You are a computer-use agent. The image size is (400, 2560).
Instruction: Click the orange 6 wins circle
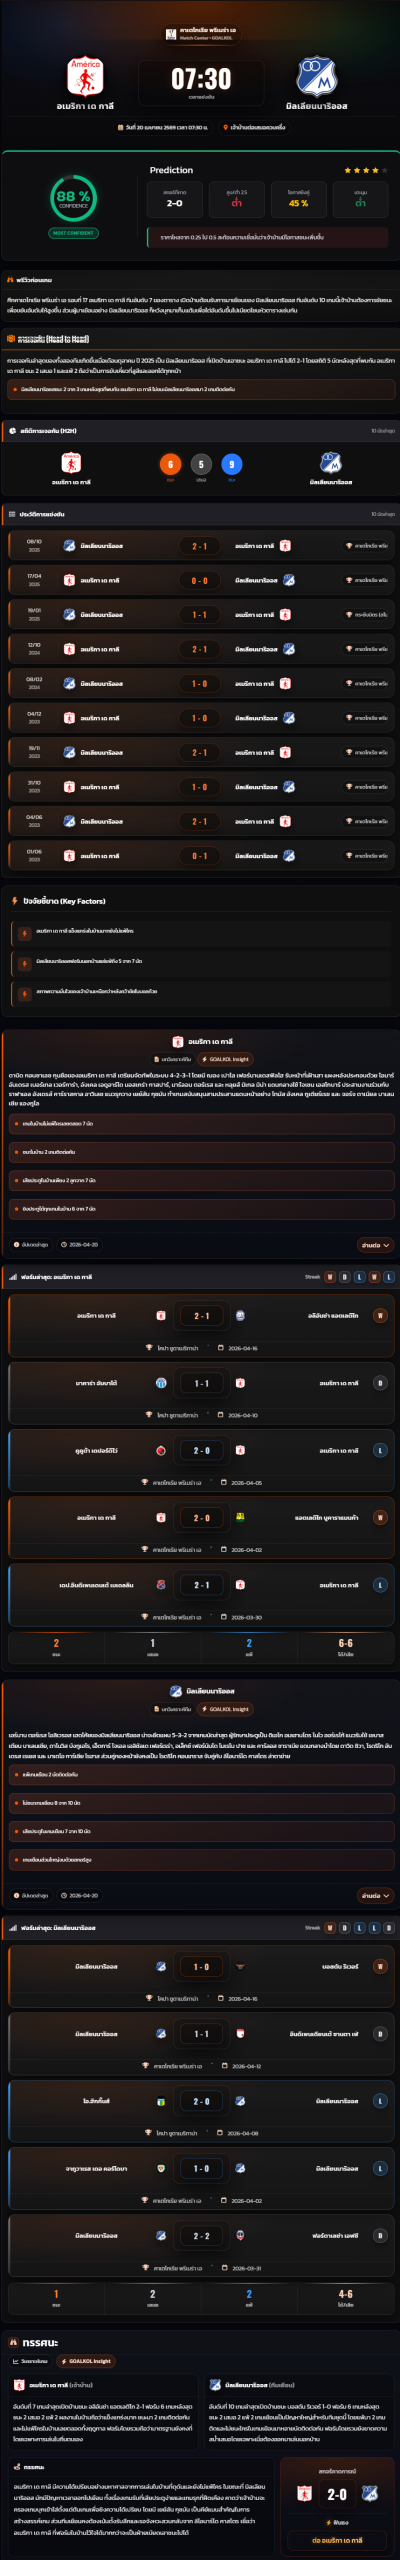[170, 464]
